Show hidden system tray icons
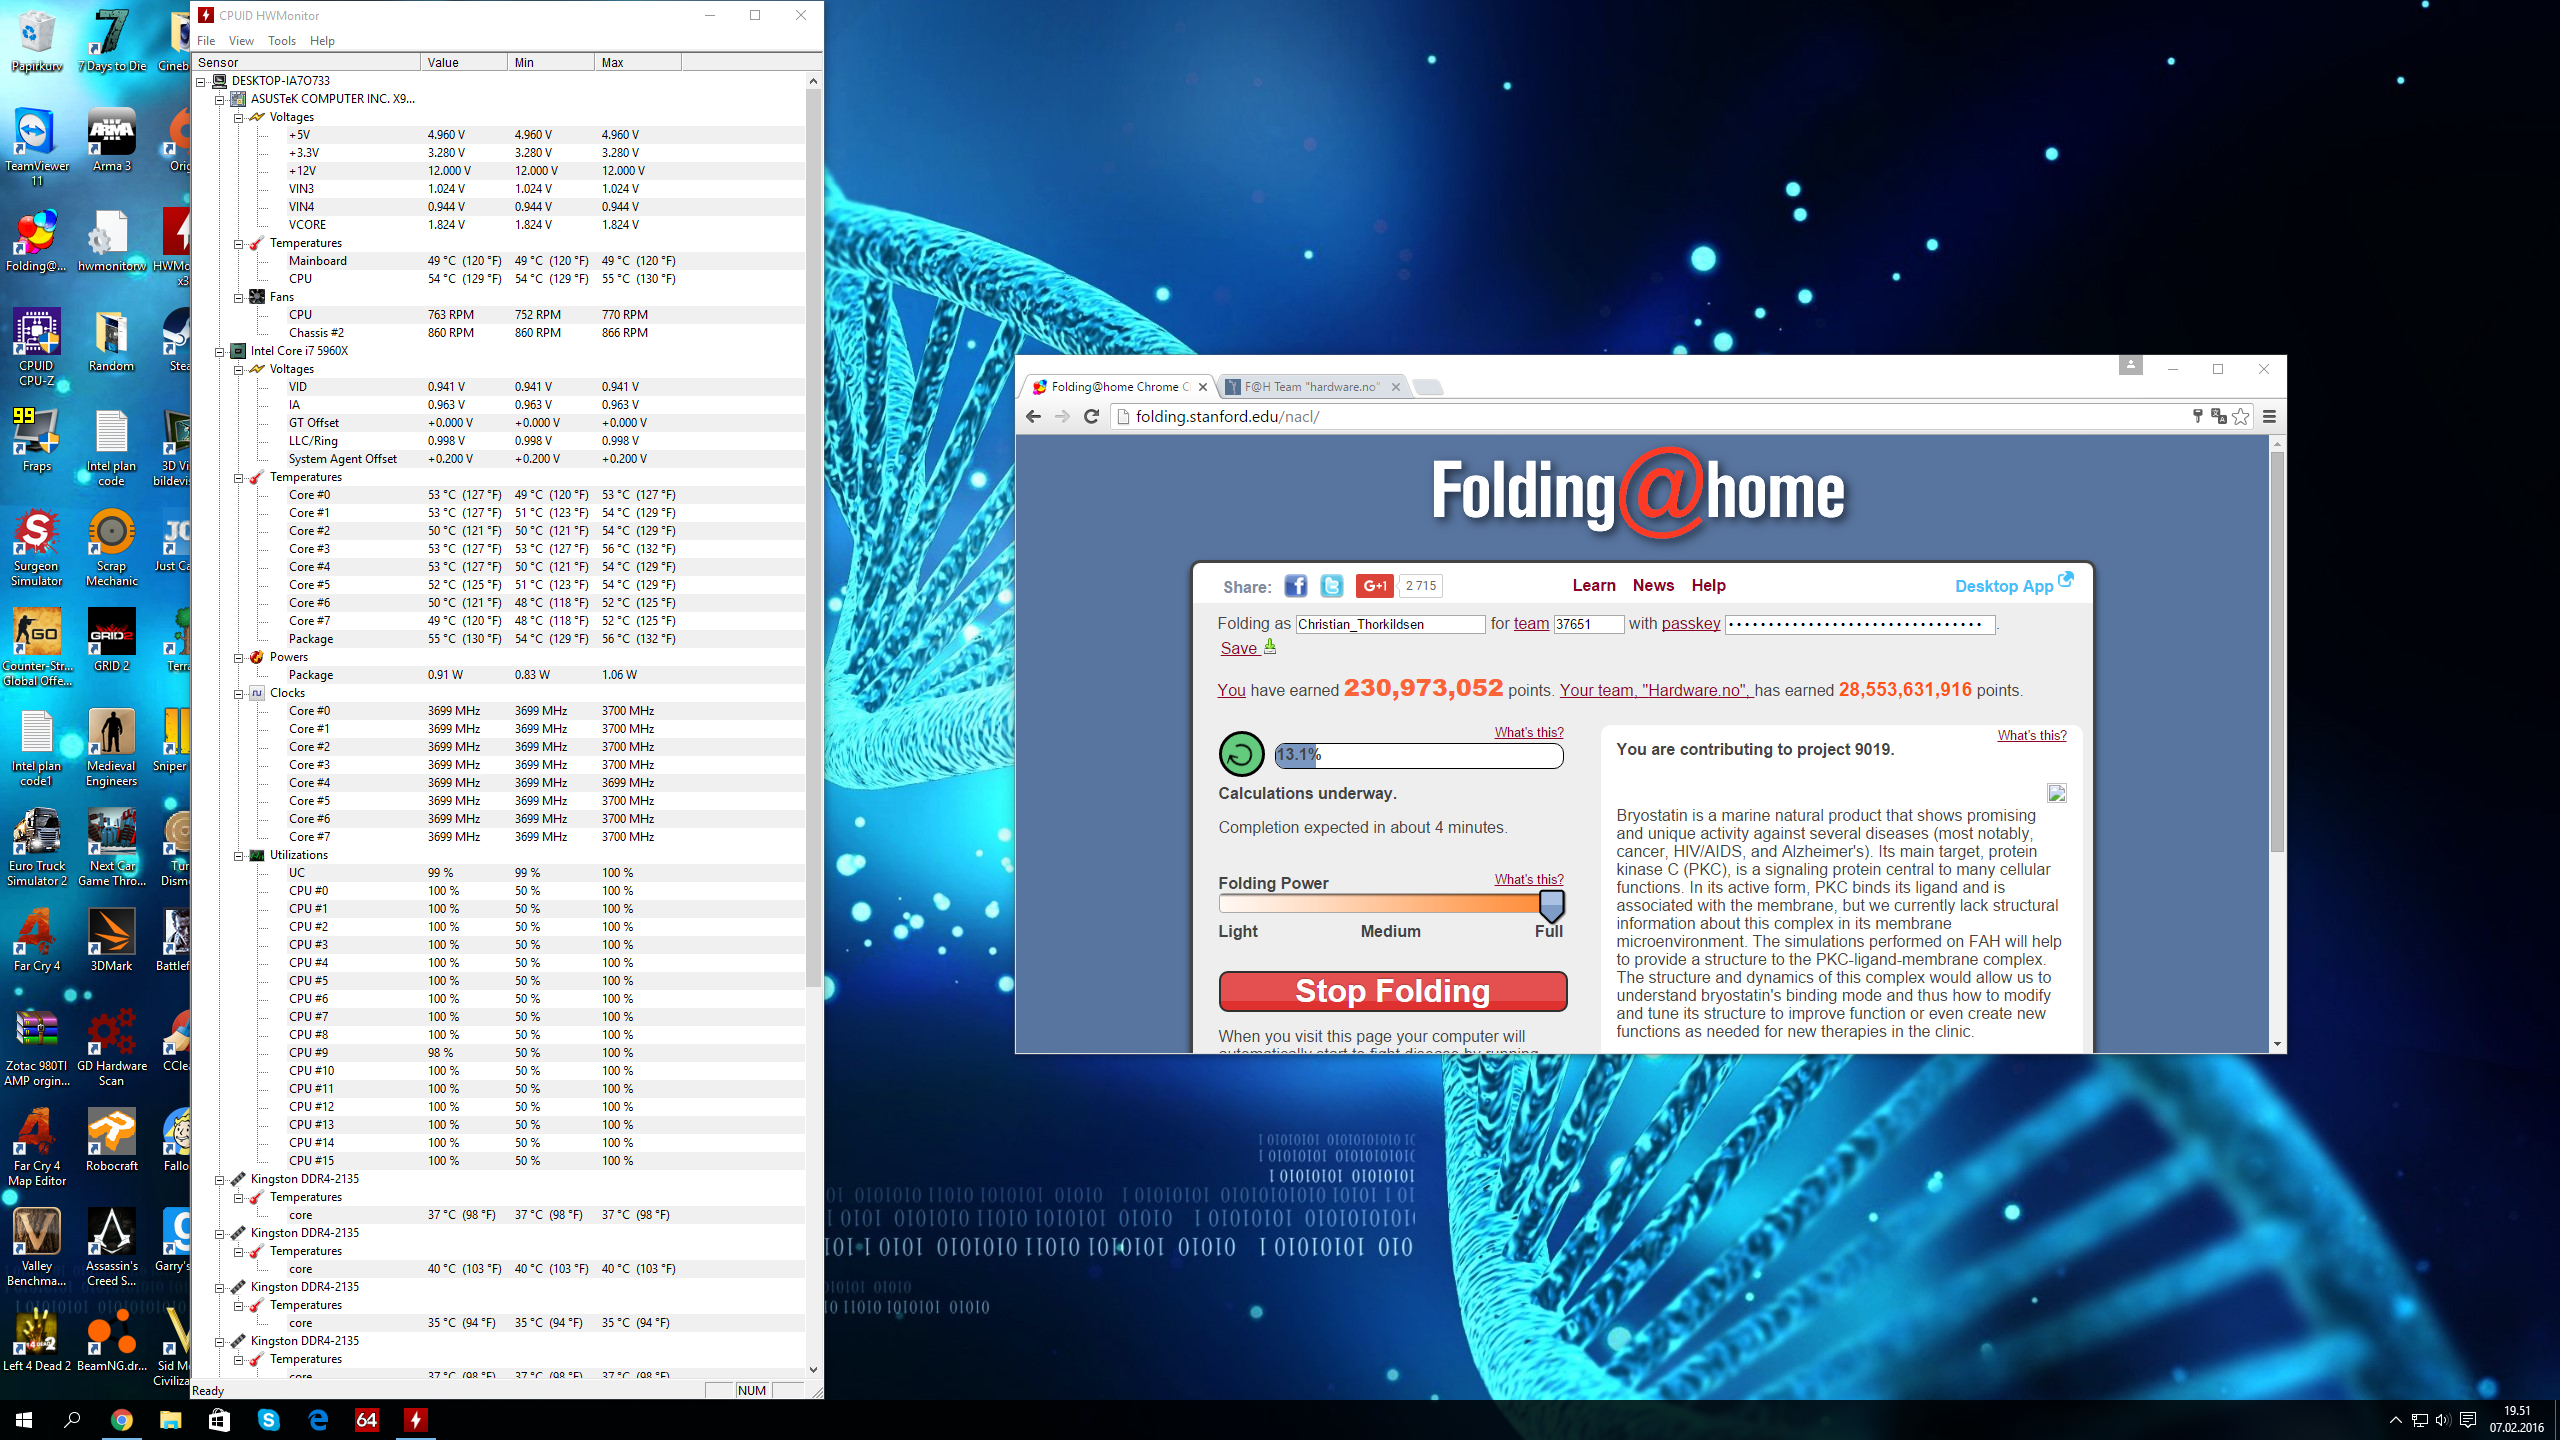 [x=2395, y=1420]
